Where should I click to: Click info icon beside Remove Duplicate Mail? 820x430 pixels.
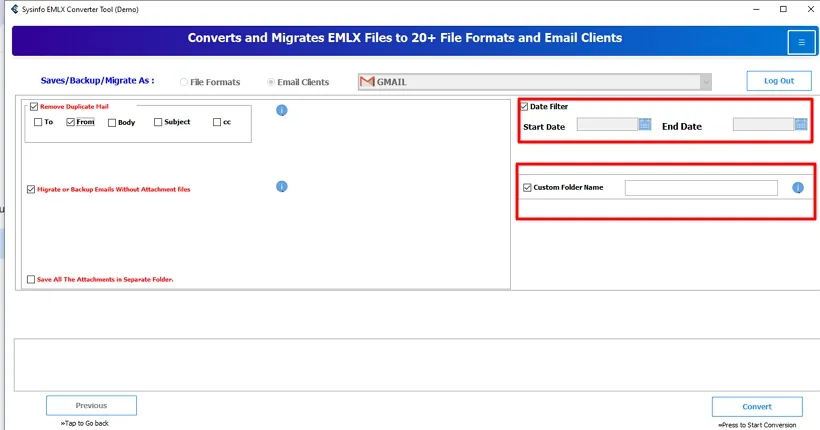tap(282, 110)
